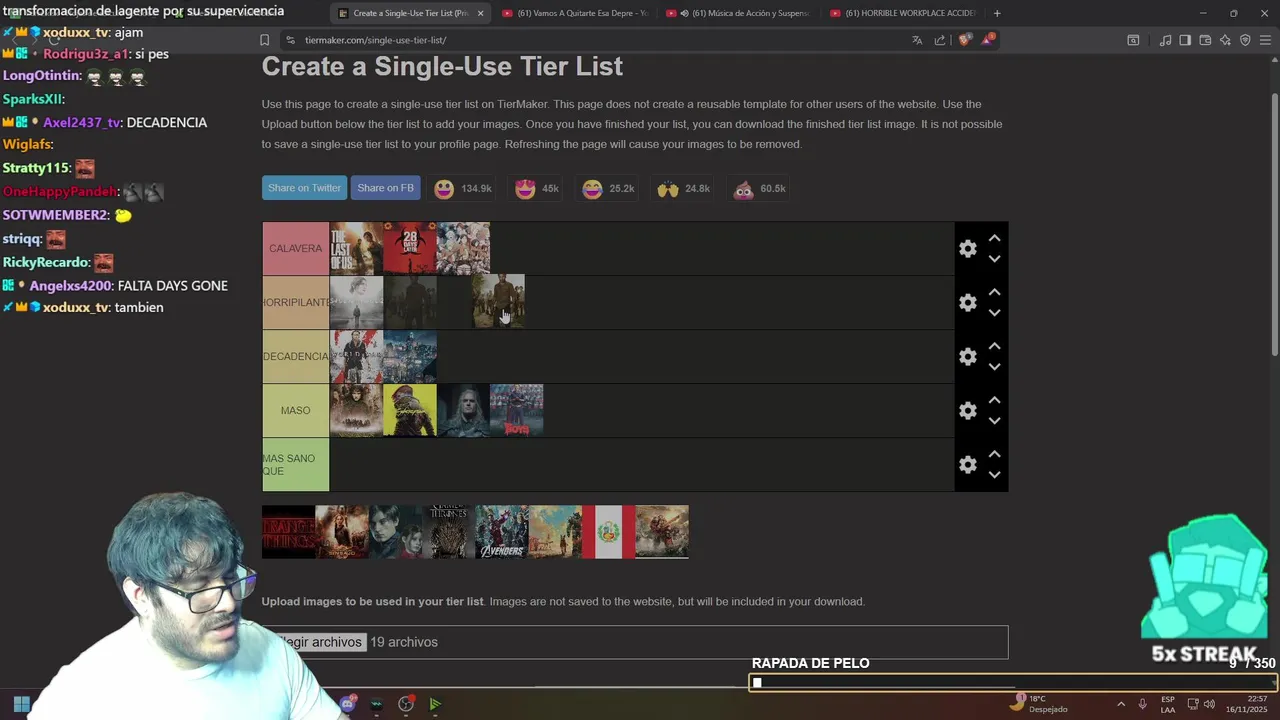Move CALAVERA row up with arrow
This screenshot has width=1280, height=720.
[994, 239]
